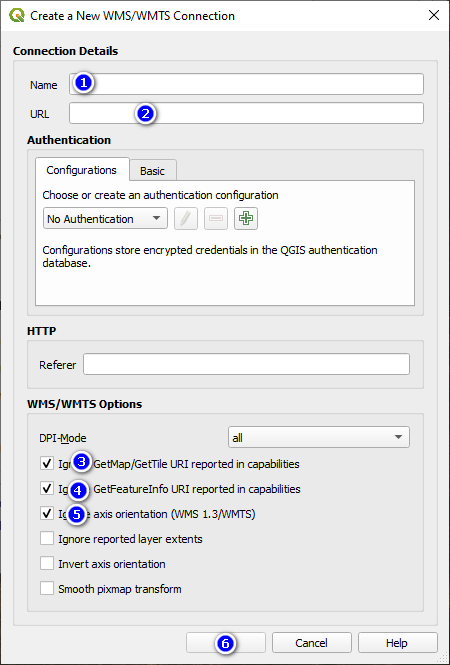This screenshot has width=450, height=665.
Task: Select the Configurations tab
Action: (82, 170)
